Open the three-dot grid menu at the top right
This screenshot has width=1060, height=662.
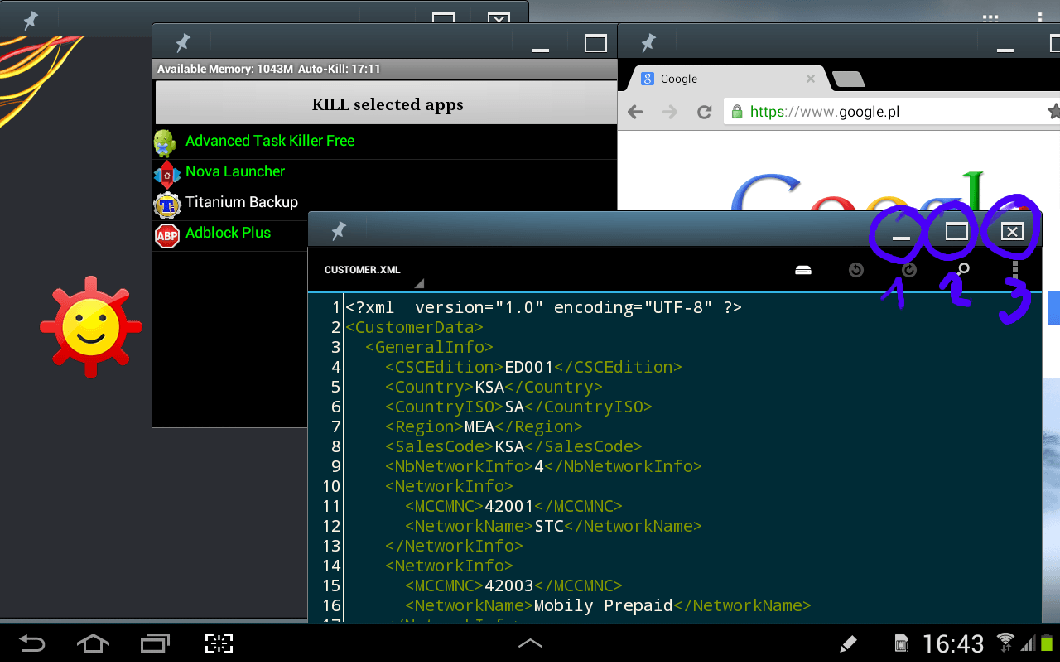tap(990, 17)
